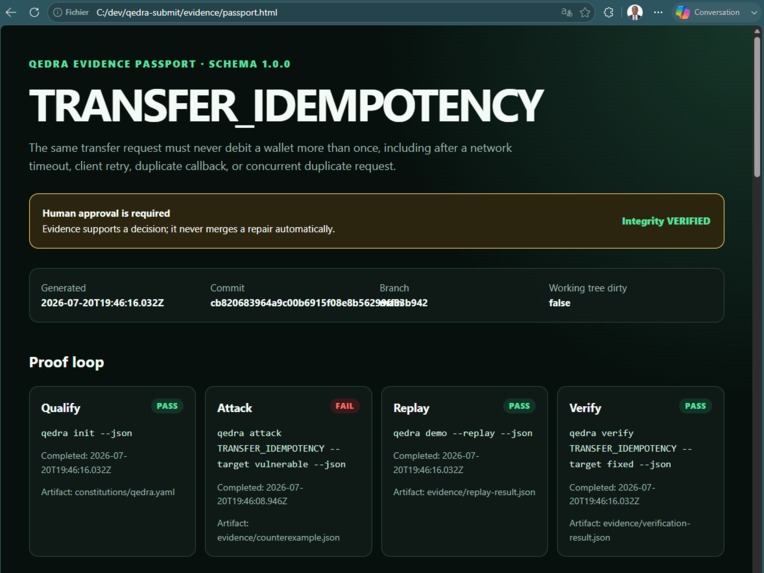Open the browser extensions icon

609,12
